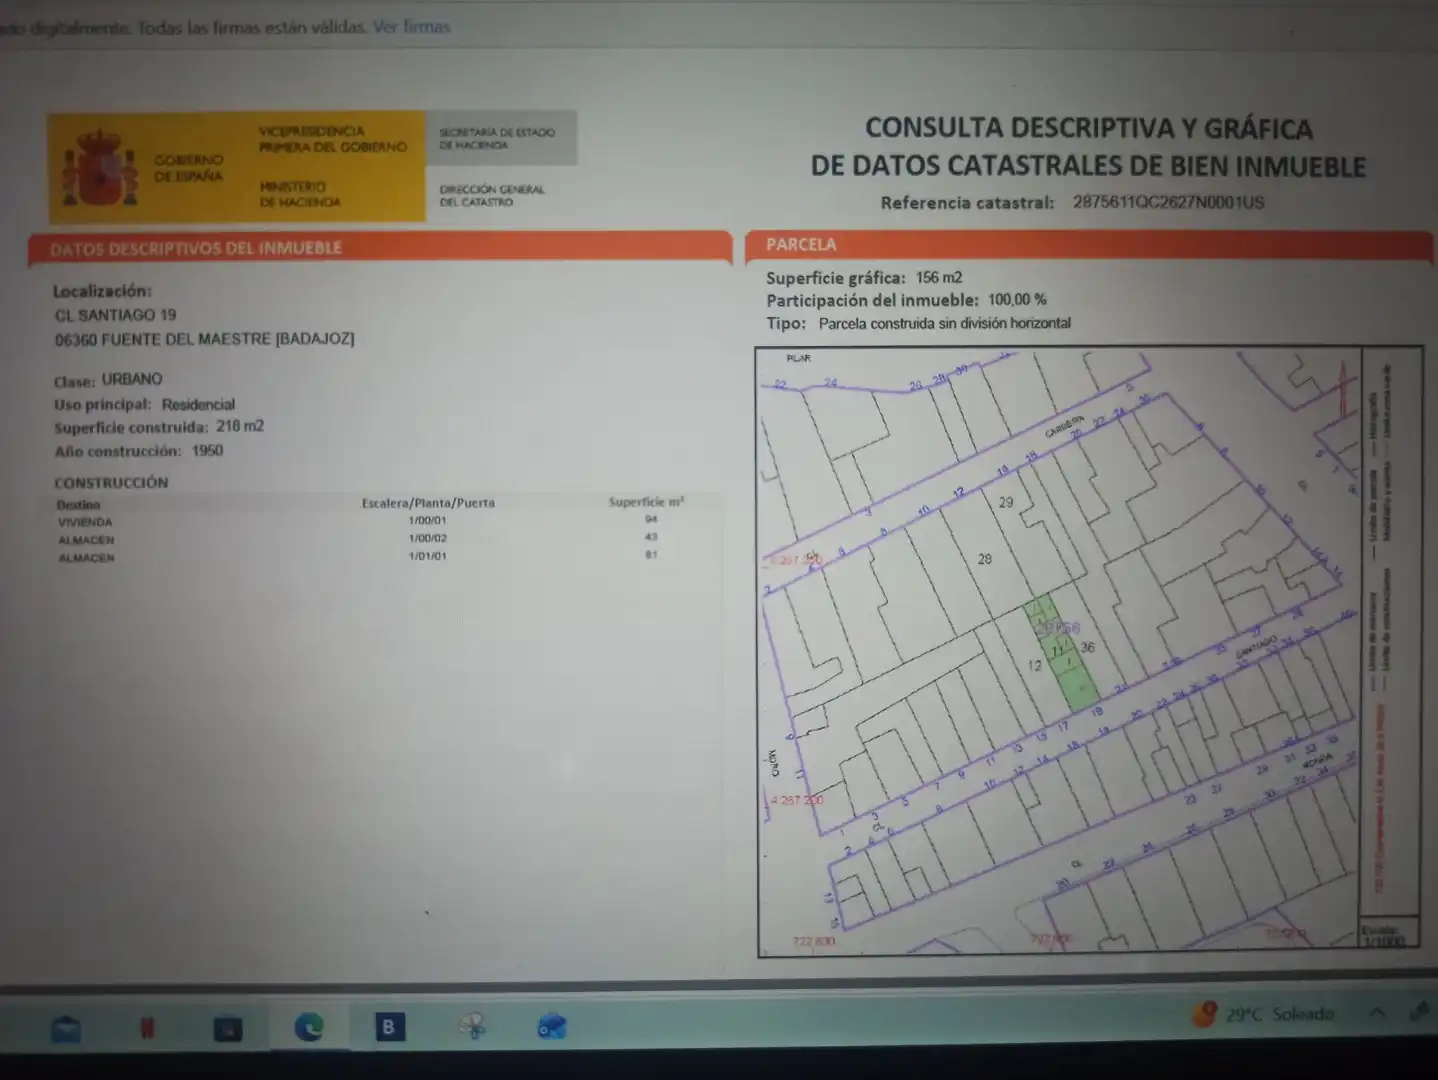Click parcel label '28' on the map

tap(984, 559)
